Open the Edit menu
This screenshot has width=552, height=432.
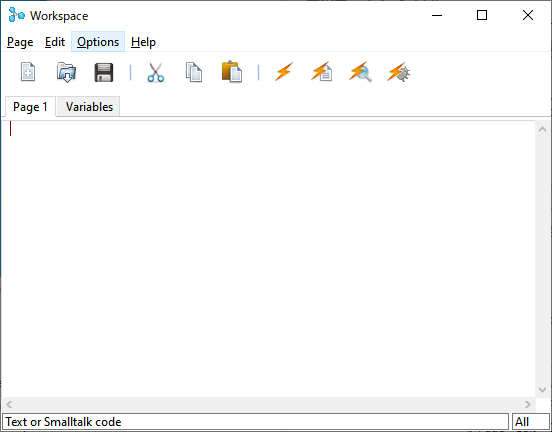click(x=55, y=42)
